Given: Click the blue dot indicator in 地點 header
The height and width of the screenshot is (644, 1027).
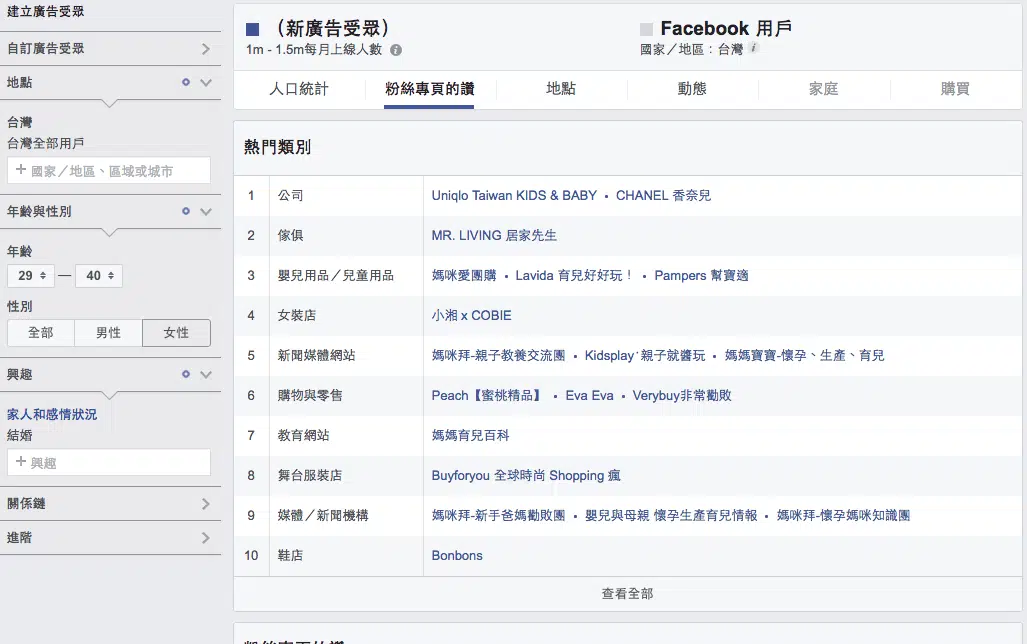Looking at the screenshot, I should pyautogui.click(x=186, y=82).
